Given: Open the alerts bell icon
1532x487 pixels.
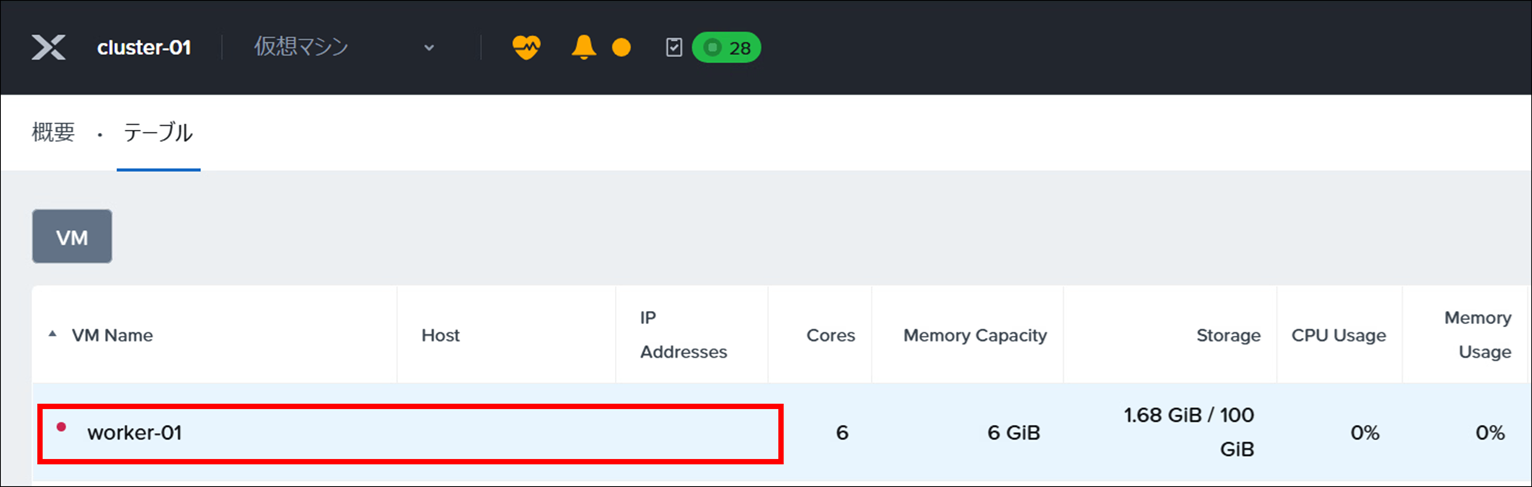Looking at the screenshot, I should (x=583, y=47).
